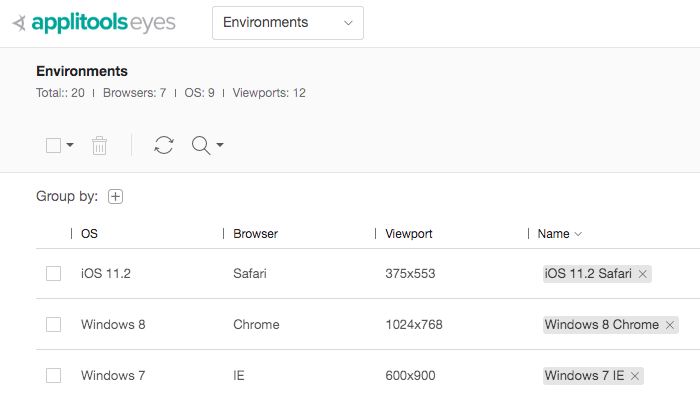Click the trash delete icon
700x398 pixels.
[x=99, y=145]
